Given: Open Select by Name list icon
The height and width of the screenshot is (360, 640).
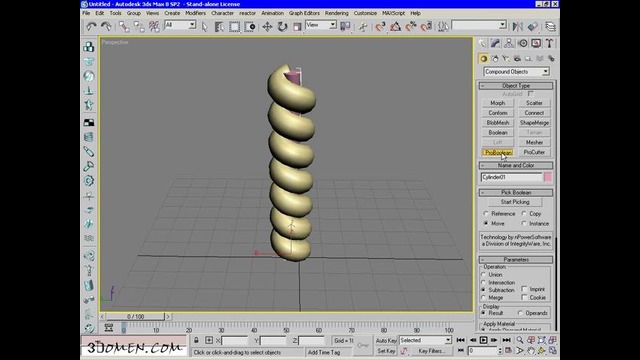Looking at the screenshot, I should (219, 27).
